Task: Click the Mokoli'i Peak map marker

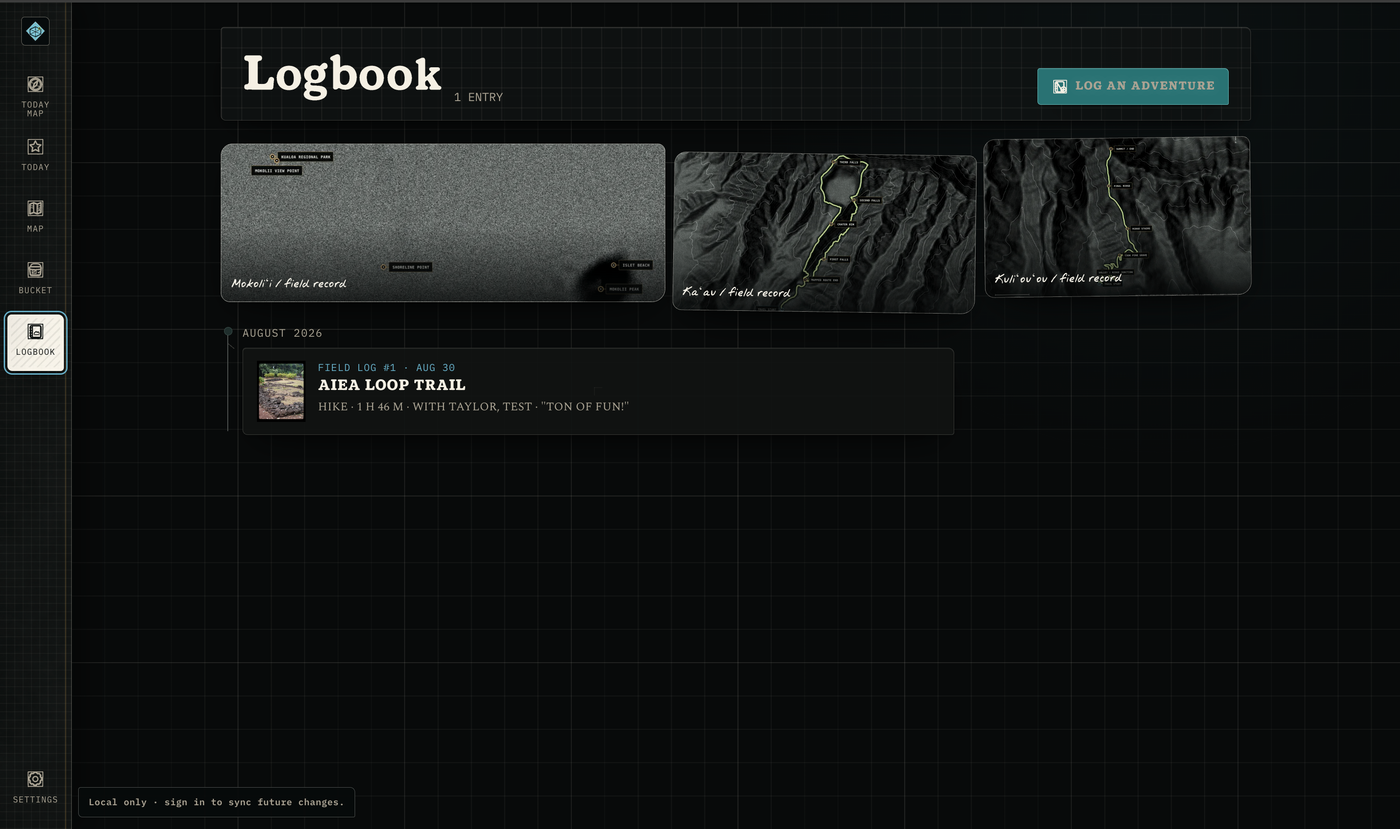Action: (x=601, y=289)
